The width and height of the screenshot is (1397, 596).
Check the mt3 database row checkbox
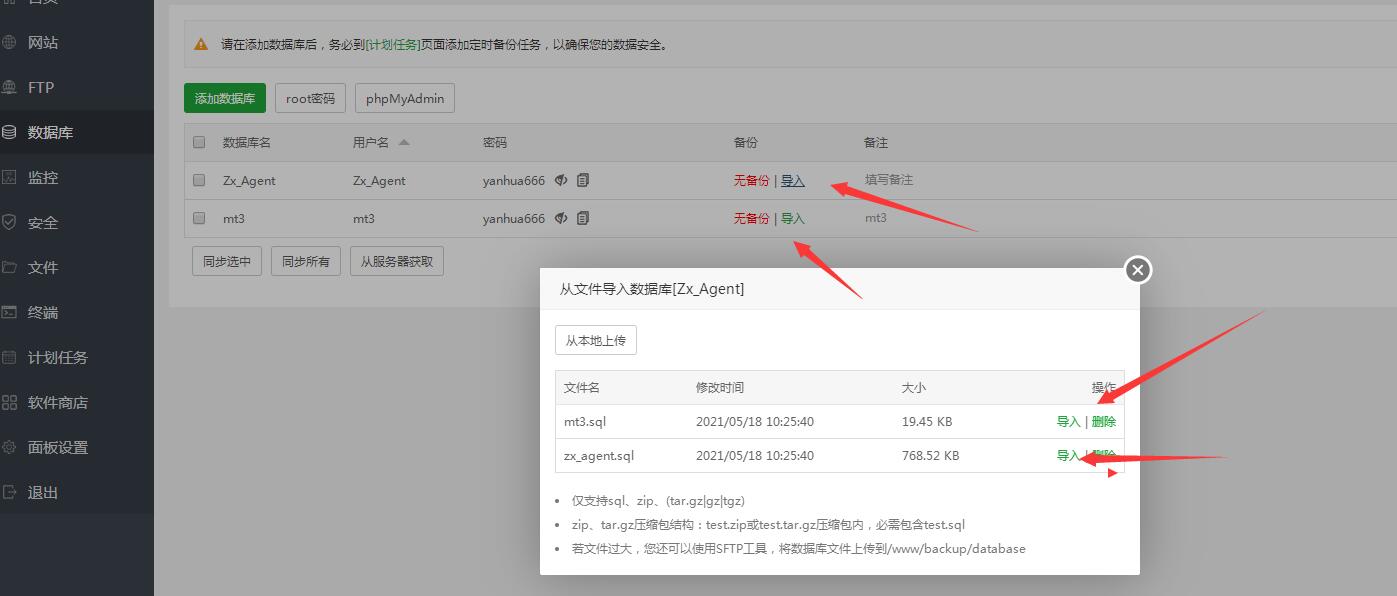pyautogui.click(x=199, y=218)
